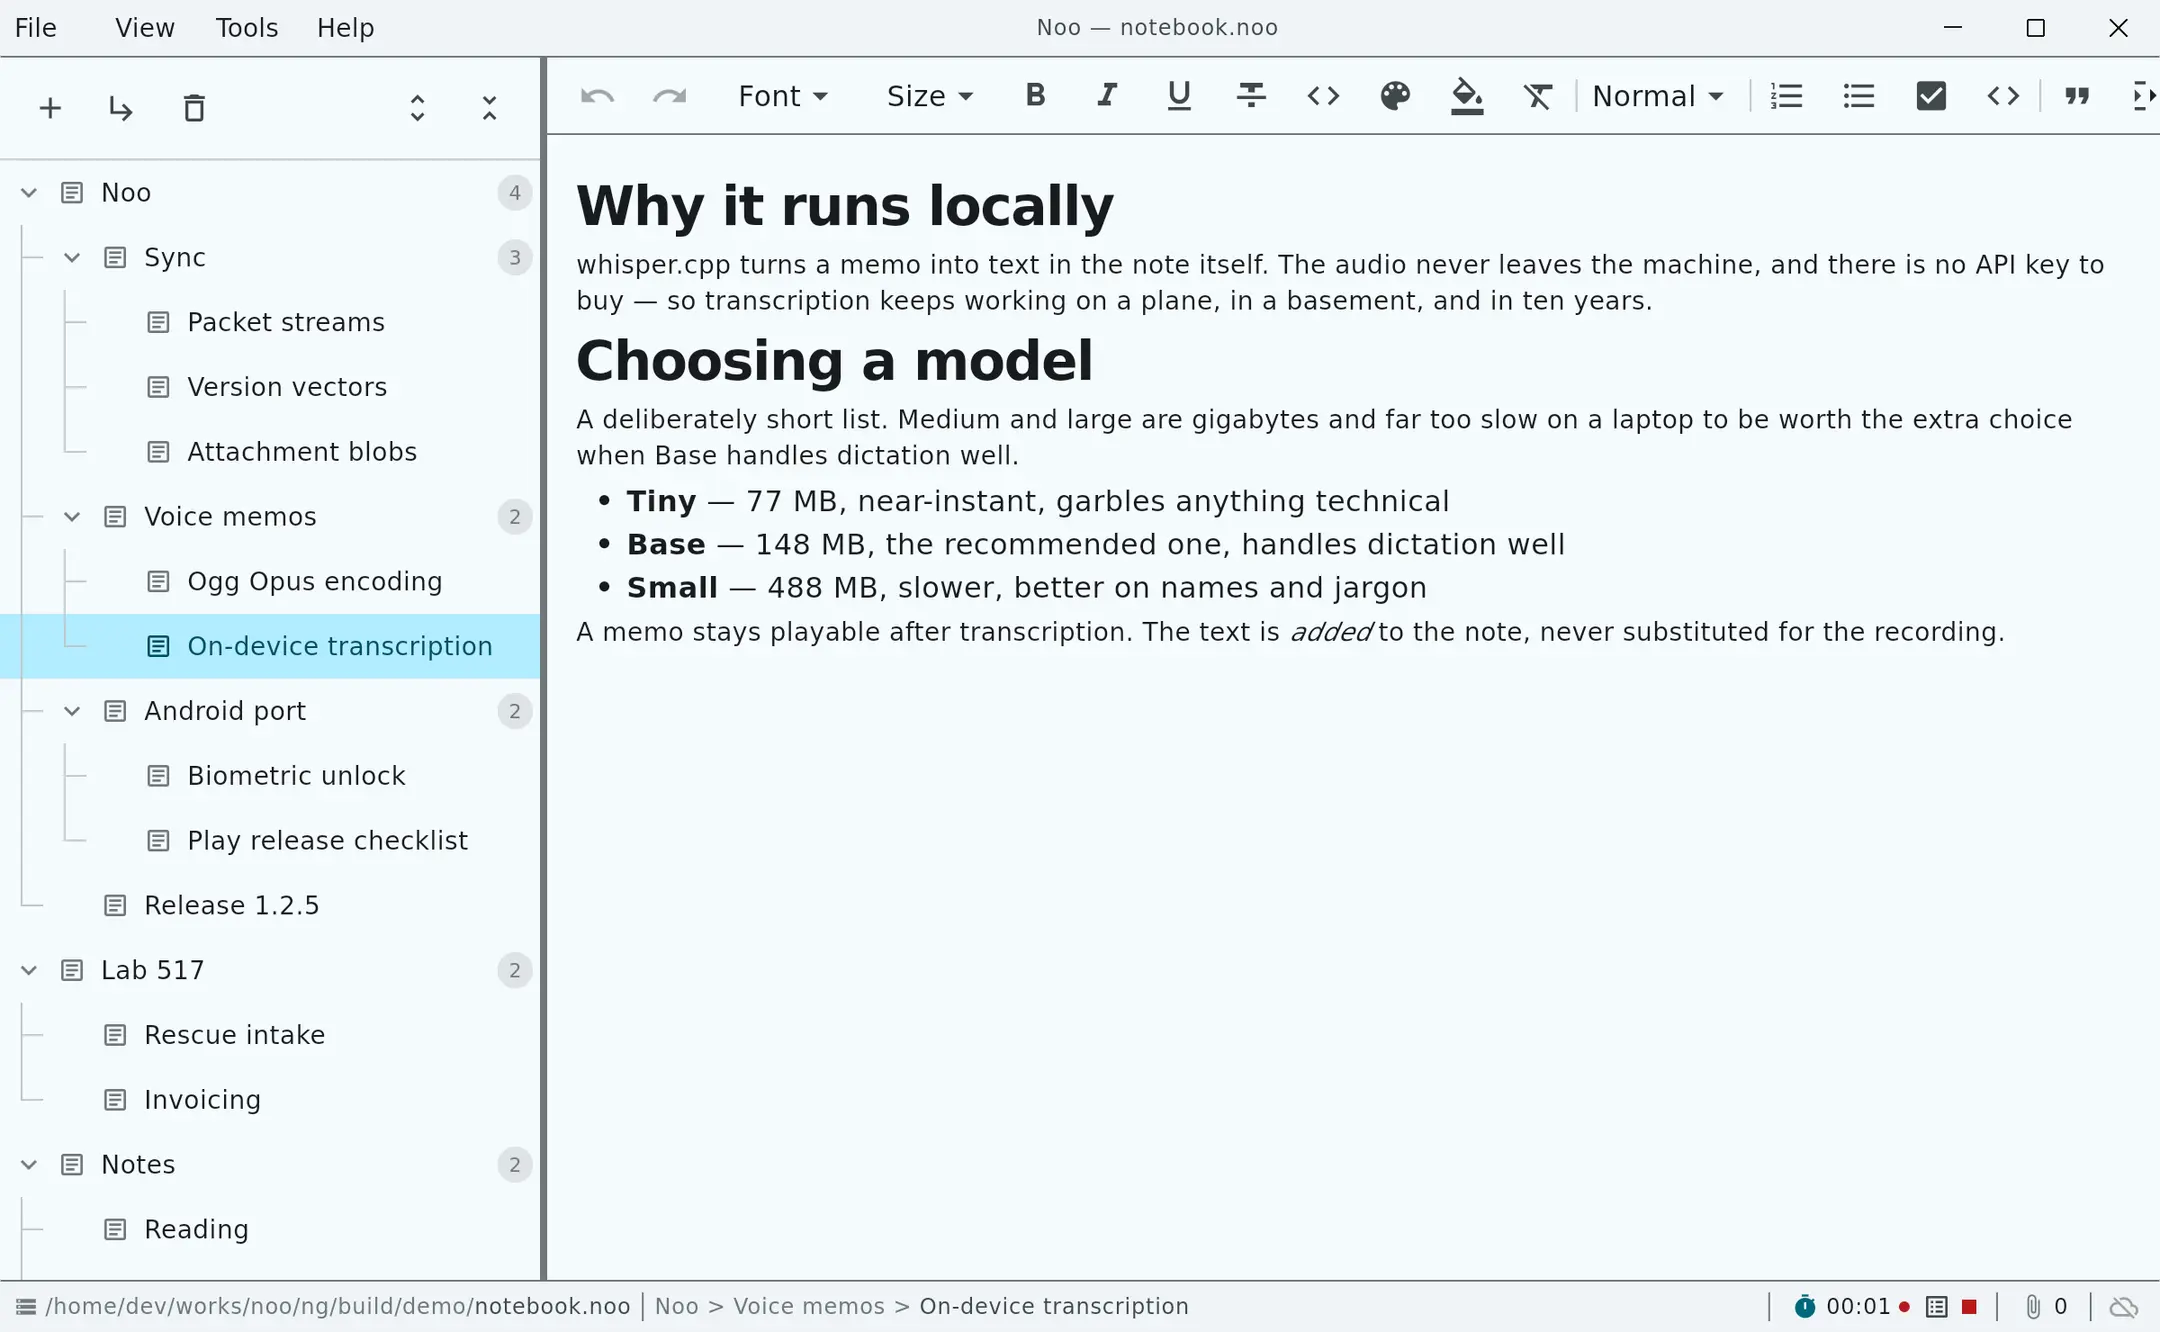Toggle bold formatting

click(x=1035, y=96)
